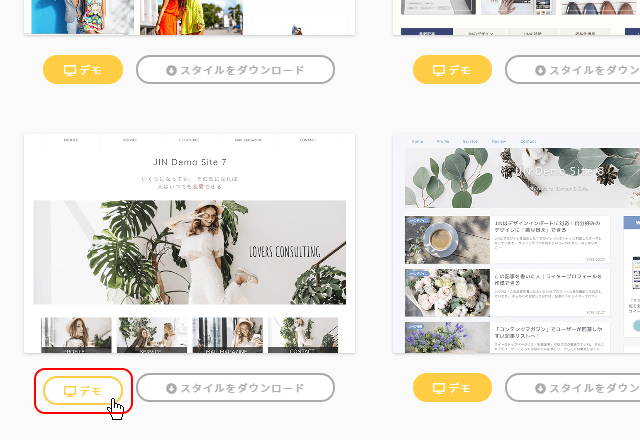
Task: Open the JIN Demo Site 8 preview thumbnail
Action: click(x=516, y=243)
